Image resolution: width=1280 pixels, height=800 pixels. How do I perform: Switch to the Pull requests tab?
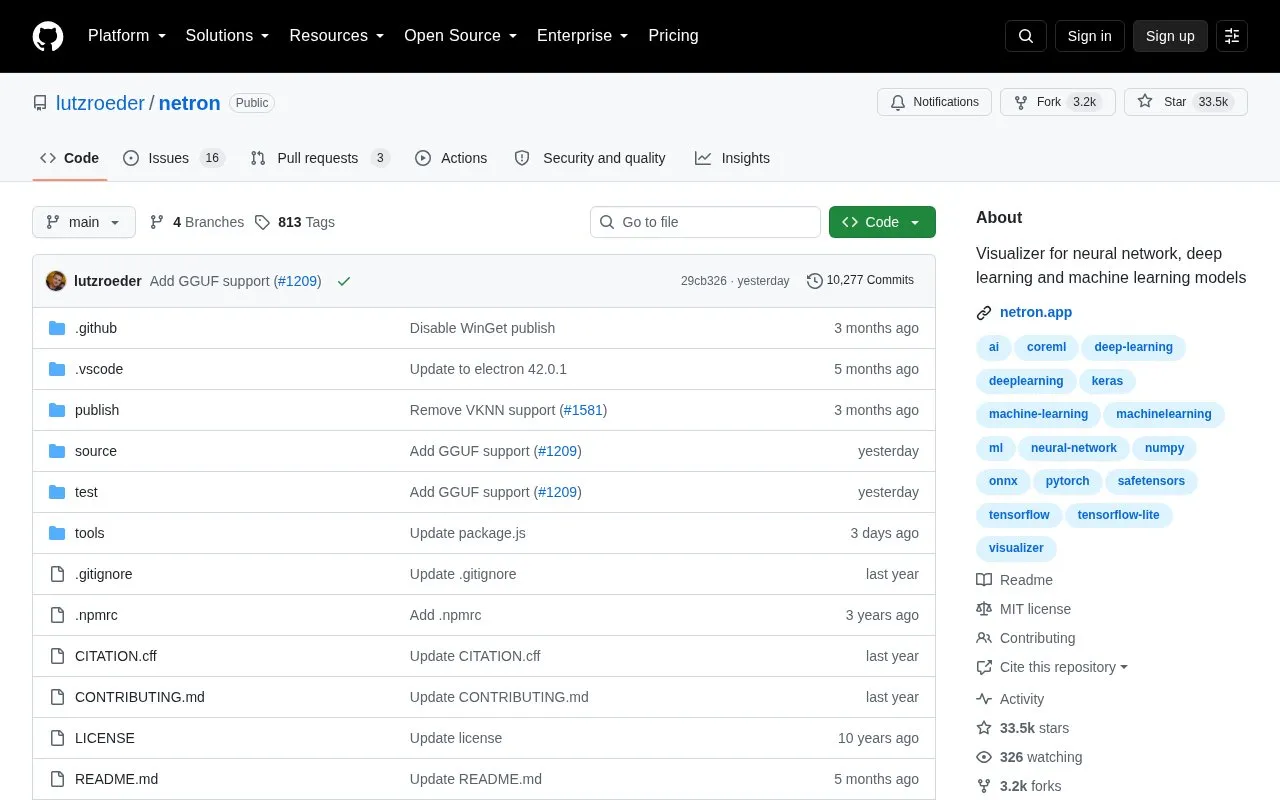[320, 158]
